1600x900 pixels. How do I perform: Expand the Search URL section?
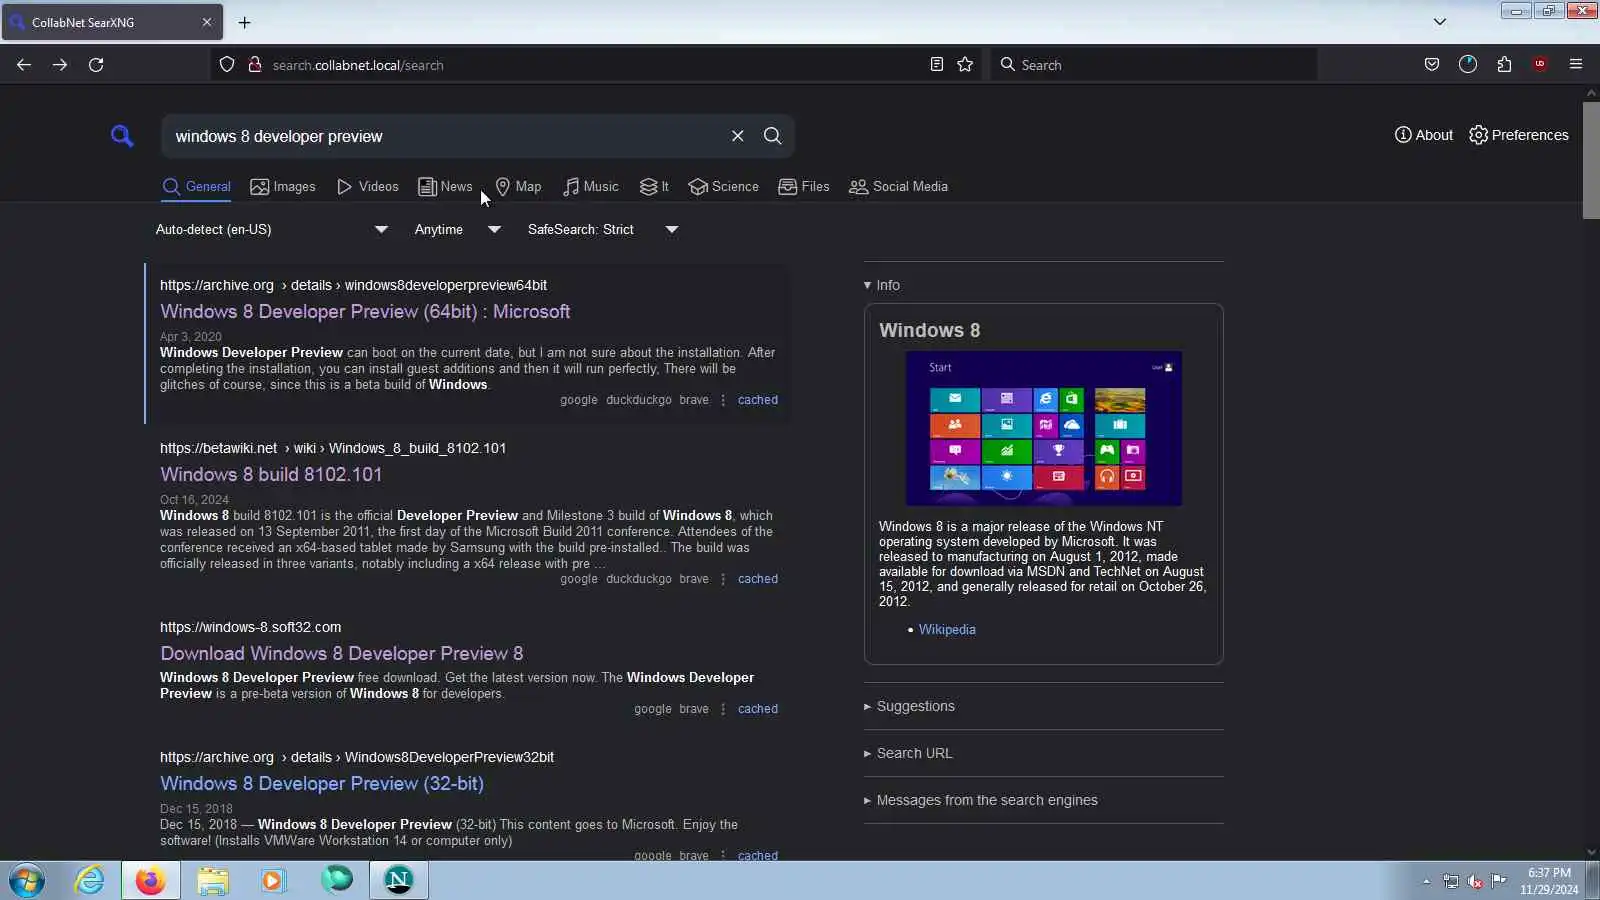click(908, 754)
